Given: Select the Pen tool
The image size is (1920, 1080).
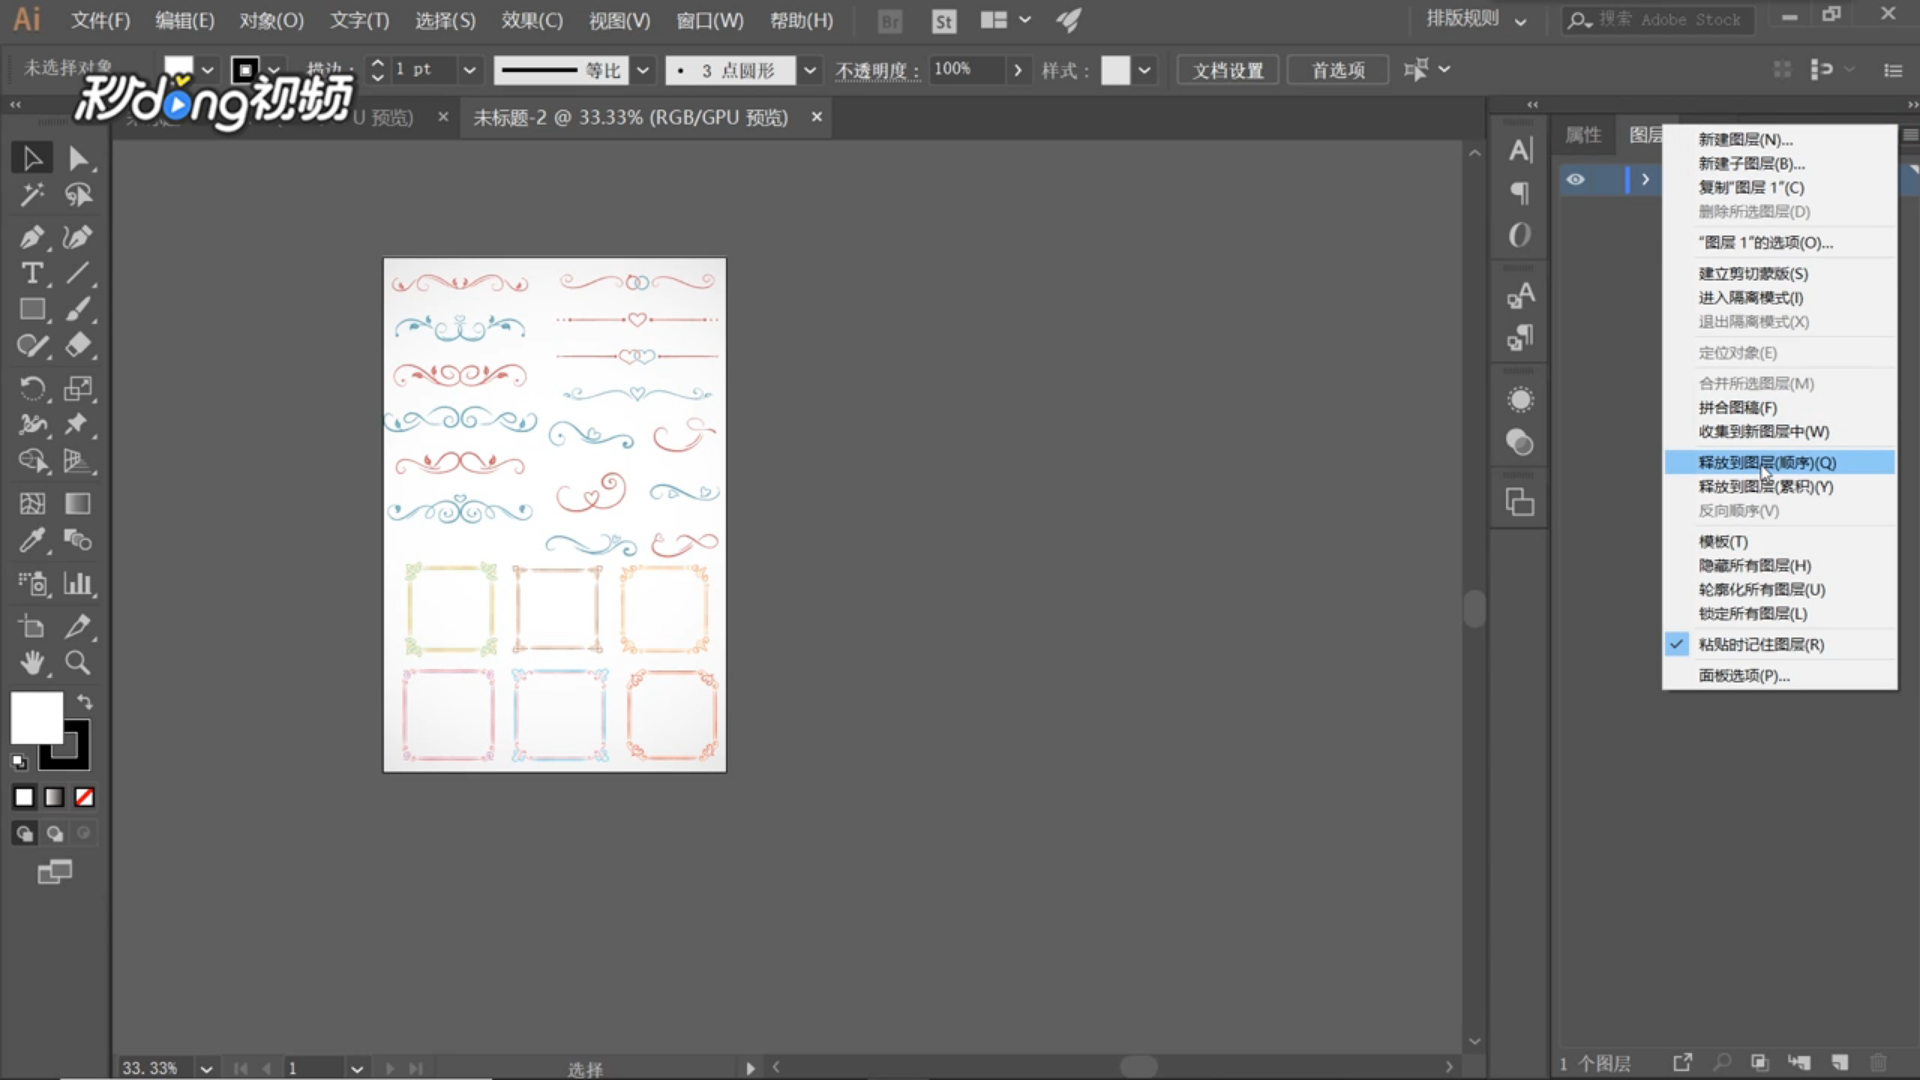Looking at the screenshot, I should tap(31, 237).
